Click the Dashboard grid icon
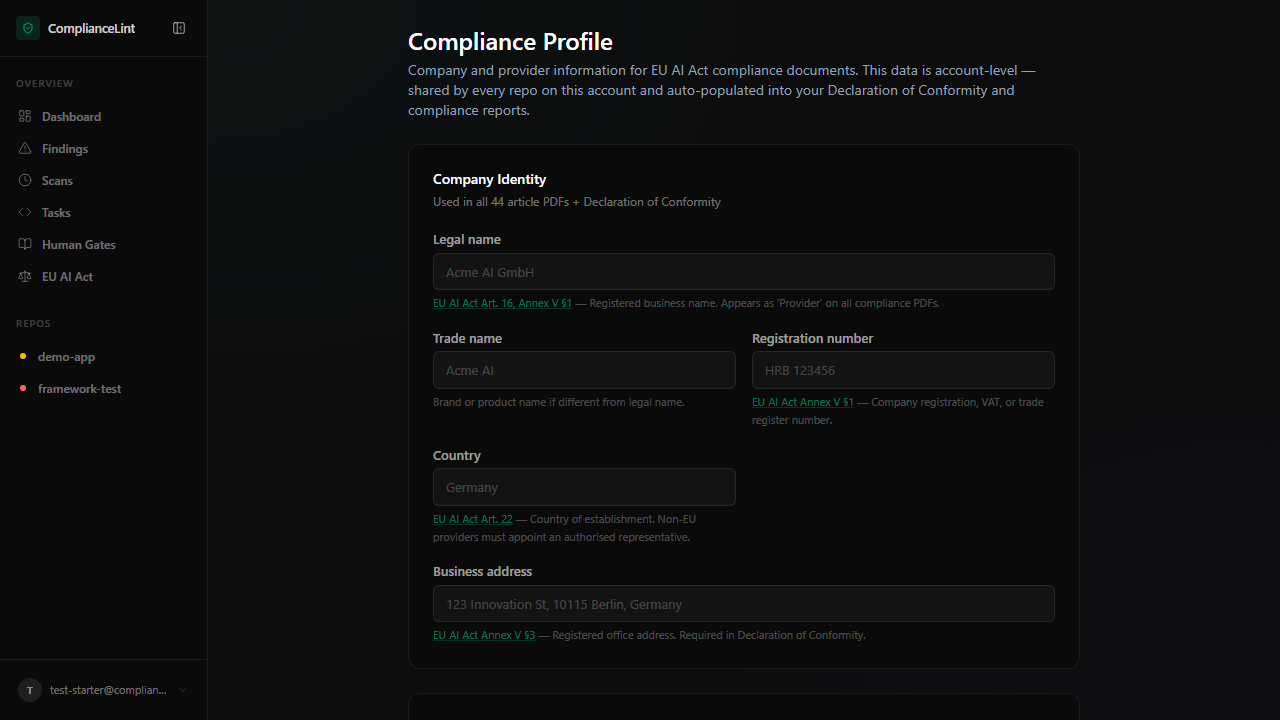1280x720 pixels. coord(25,117)
